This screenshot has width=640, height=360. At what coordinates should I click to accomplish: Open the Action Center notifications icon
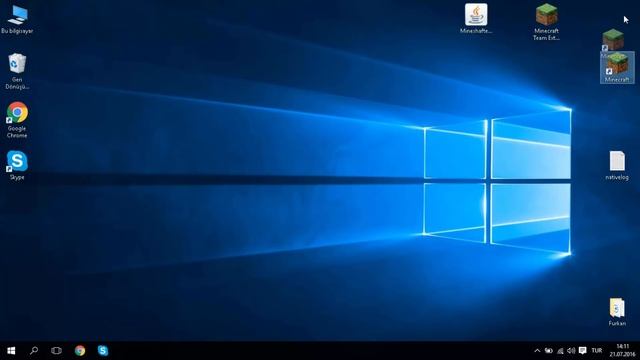(x=582, y=351)
